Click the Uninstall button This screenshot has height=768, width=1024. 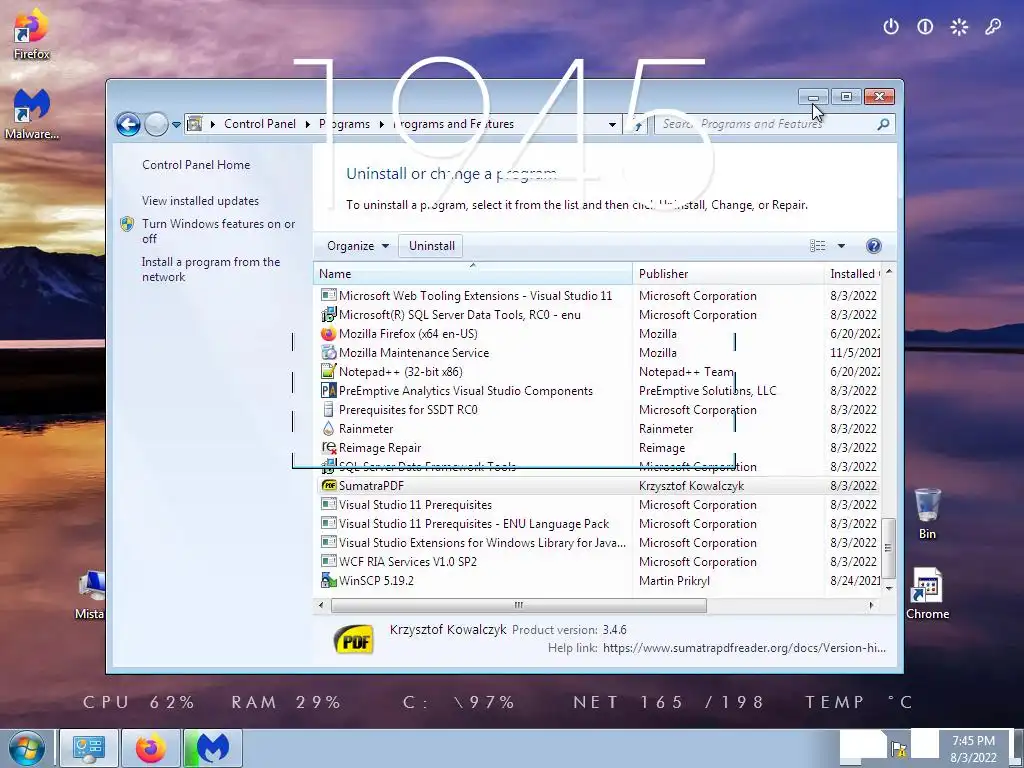(x=432, y=246)
